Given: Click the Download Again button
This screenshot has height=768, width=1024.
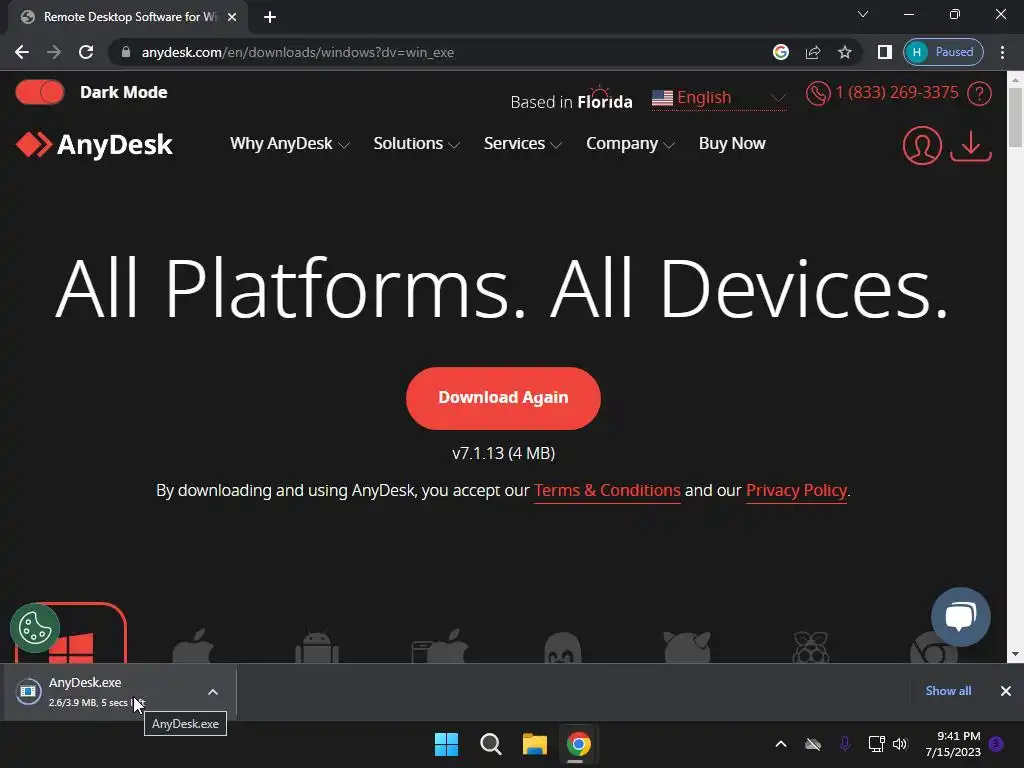Looking at the screenshot, I should pos(503,398).
